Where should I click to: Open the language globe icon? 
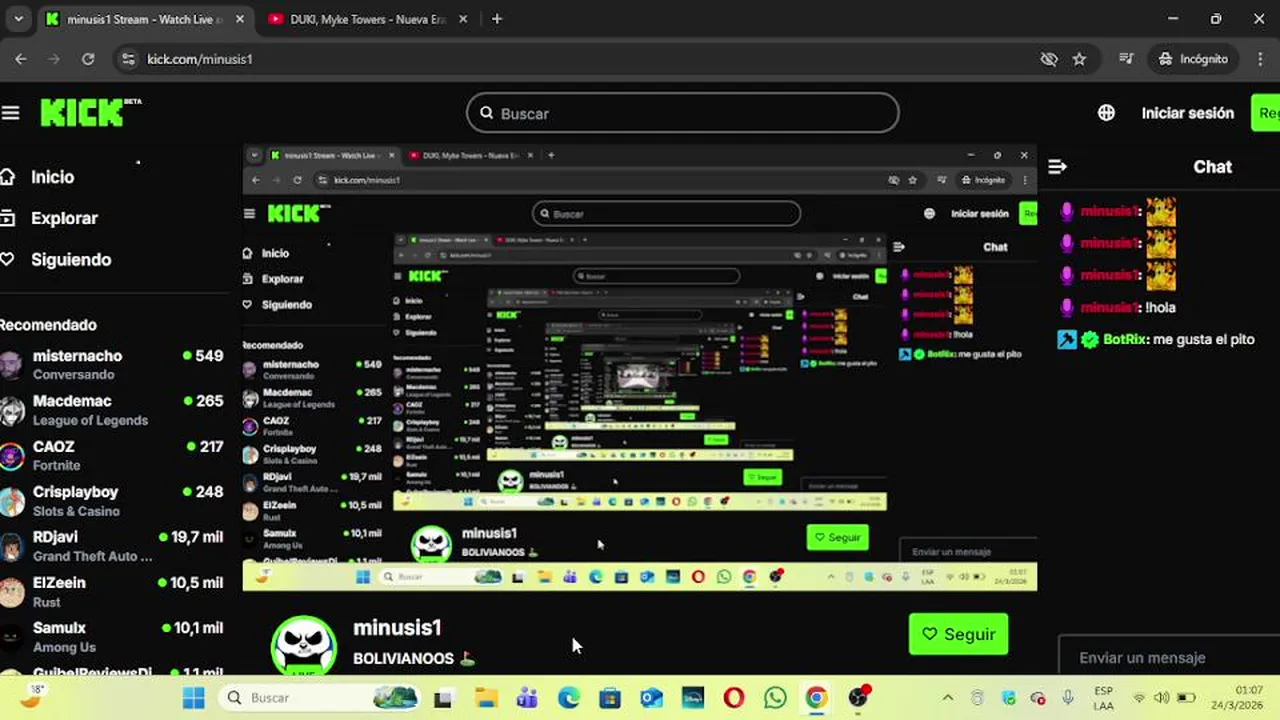pos(1106,113)
